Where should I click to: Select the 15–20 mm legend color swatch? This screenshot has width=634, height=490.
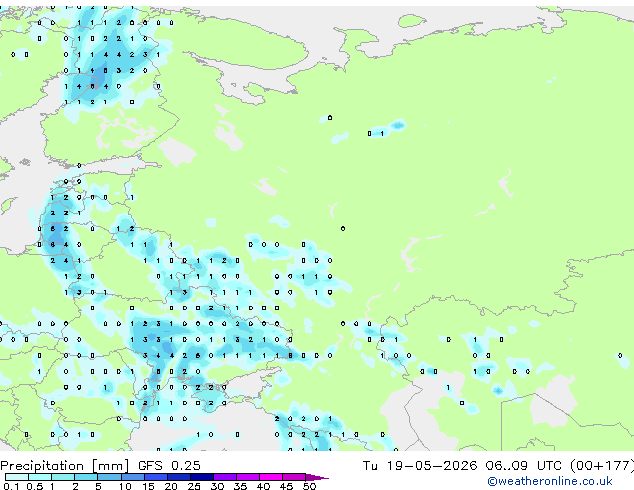point(156,477)
